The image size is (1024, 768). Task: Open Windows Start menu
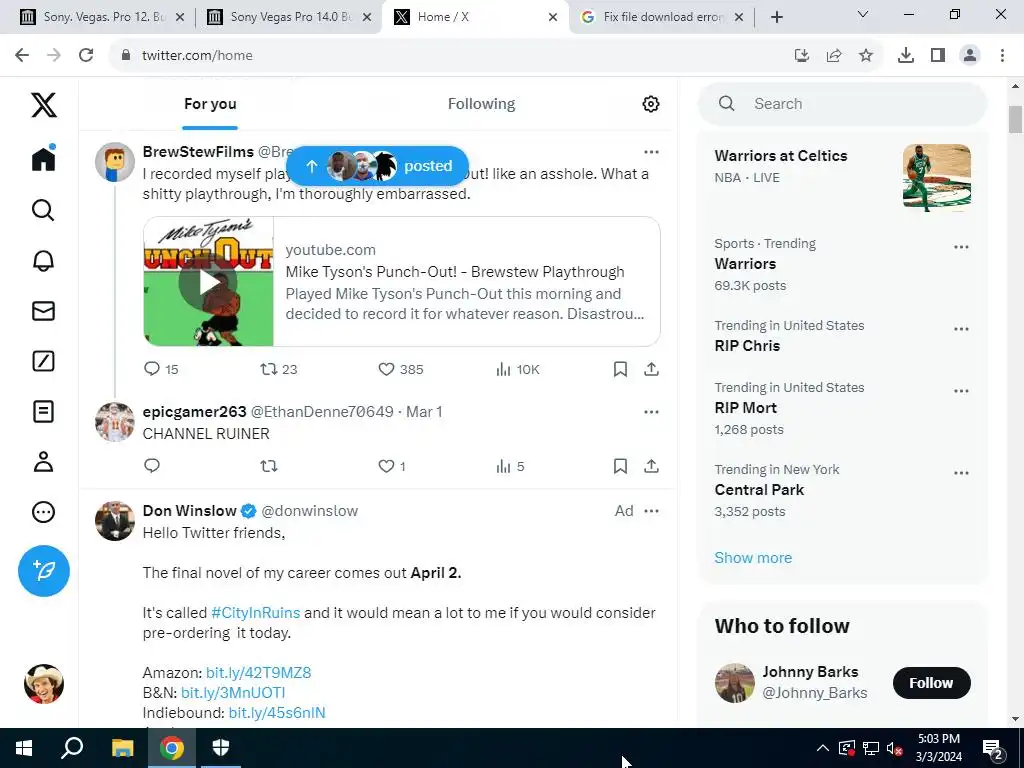tap(24, 748)
